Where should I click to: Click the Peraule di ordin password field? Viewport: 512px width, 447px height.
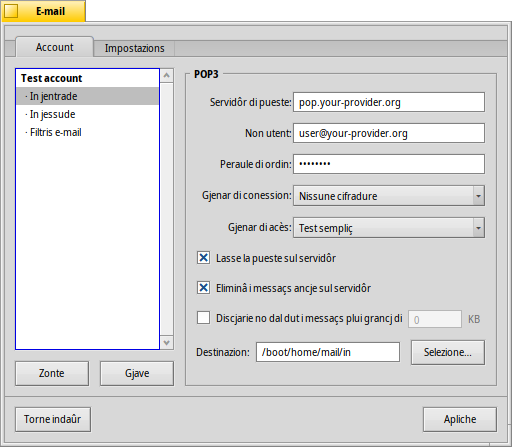pyautogui.click(x=389, y=164)
